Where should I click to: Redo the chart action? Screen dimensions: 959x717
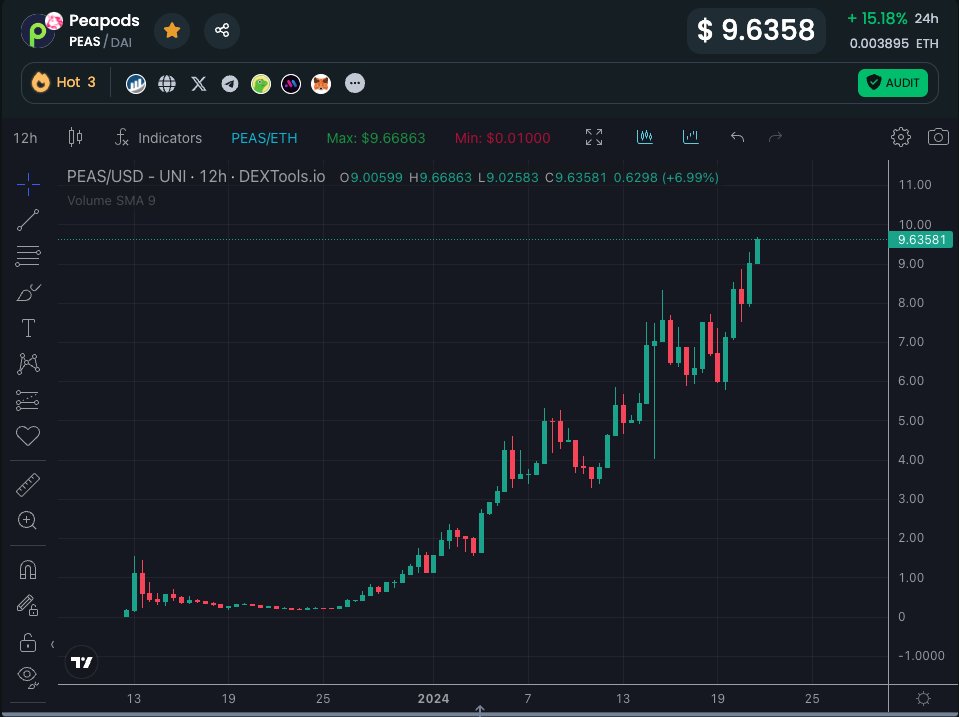click(775, 137)
